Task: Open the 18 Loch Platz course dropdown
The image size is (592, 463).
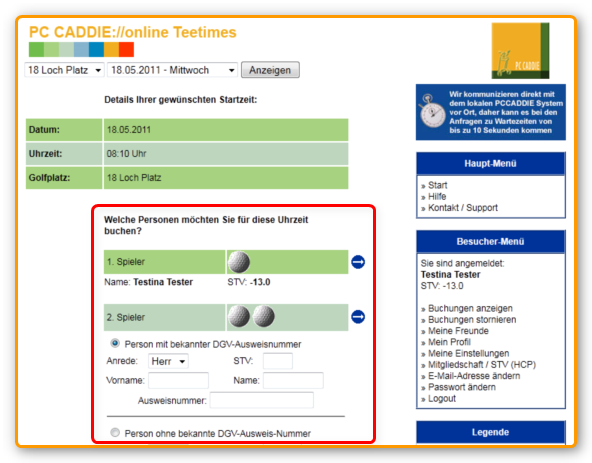Action: pyautogui.click(x=65, y=70)
